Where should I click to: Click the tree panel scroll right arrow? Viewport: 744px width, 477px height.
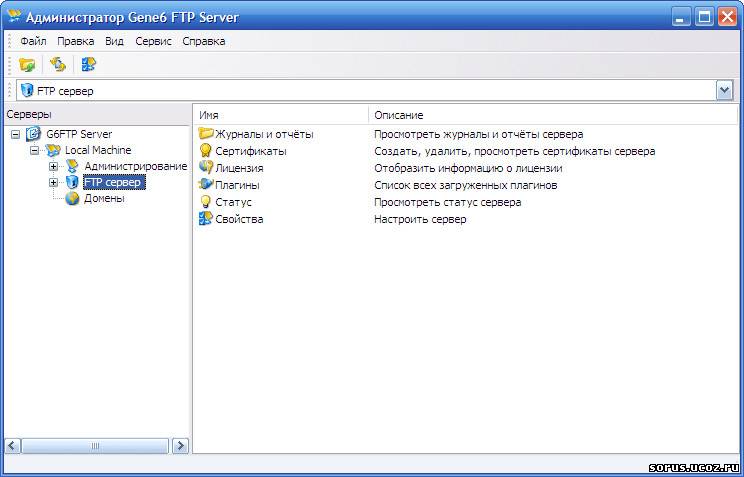(180, 446)
